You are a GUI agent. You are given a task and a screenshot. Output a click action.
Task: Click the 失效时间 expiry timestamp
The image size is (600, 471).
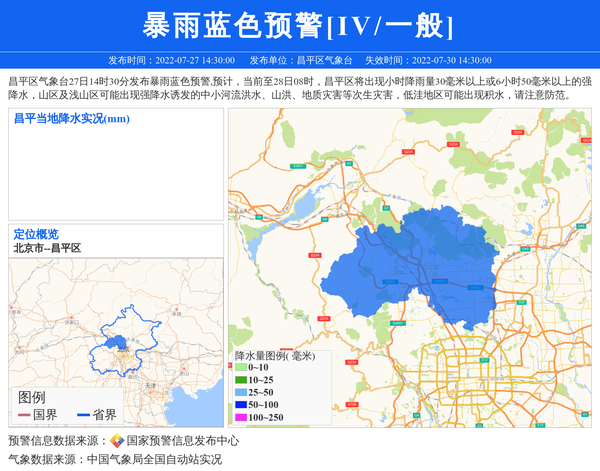(427, 60)
